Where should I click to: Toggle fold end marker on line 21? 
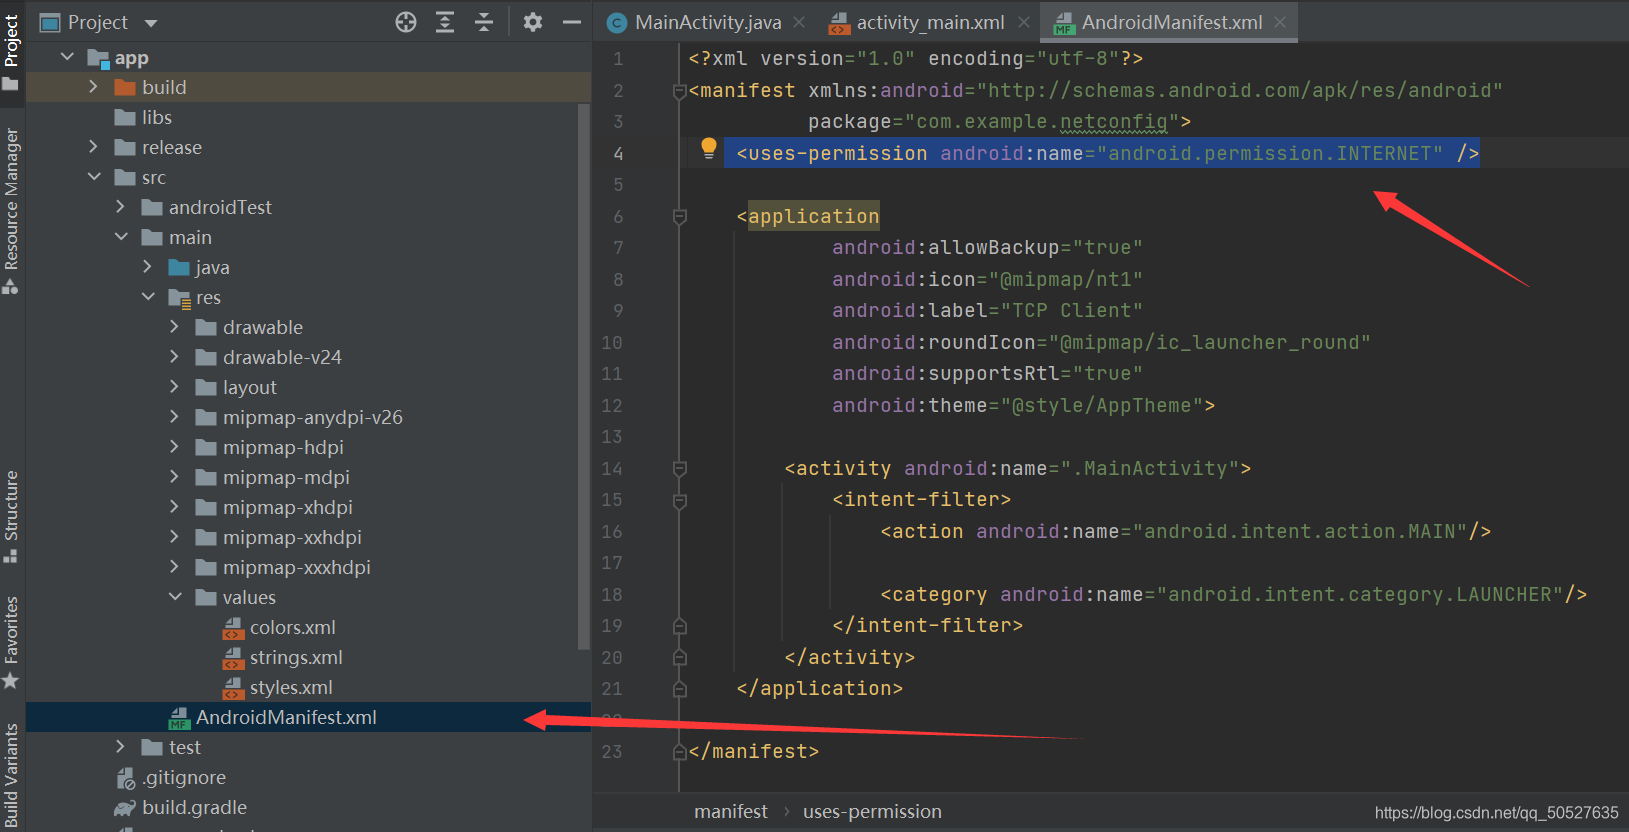point(680,689)
